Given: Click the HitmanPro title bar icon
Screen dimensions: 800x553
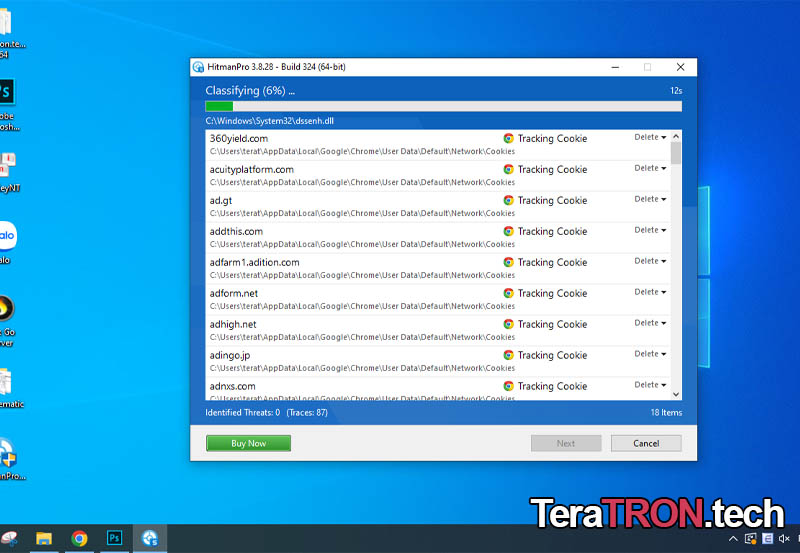Looking at the screenshot, I should pos(198,67).
